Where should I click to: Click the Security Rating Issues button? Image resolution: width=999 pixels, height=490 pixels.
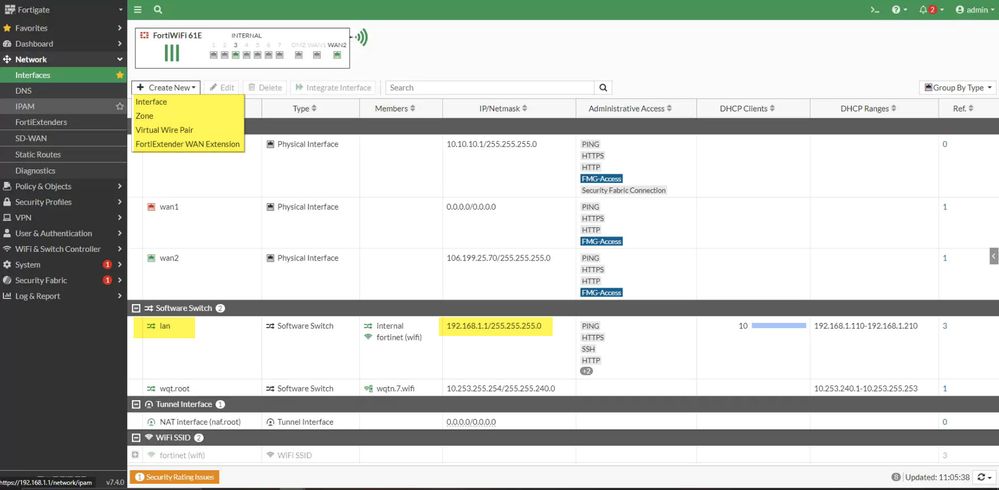tap(175, 477)
